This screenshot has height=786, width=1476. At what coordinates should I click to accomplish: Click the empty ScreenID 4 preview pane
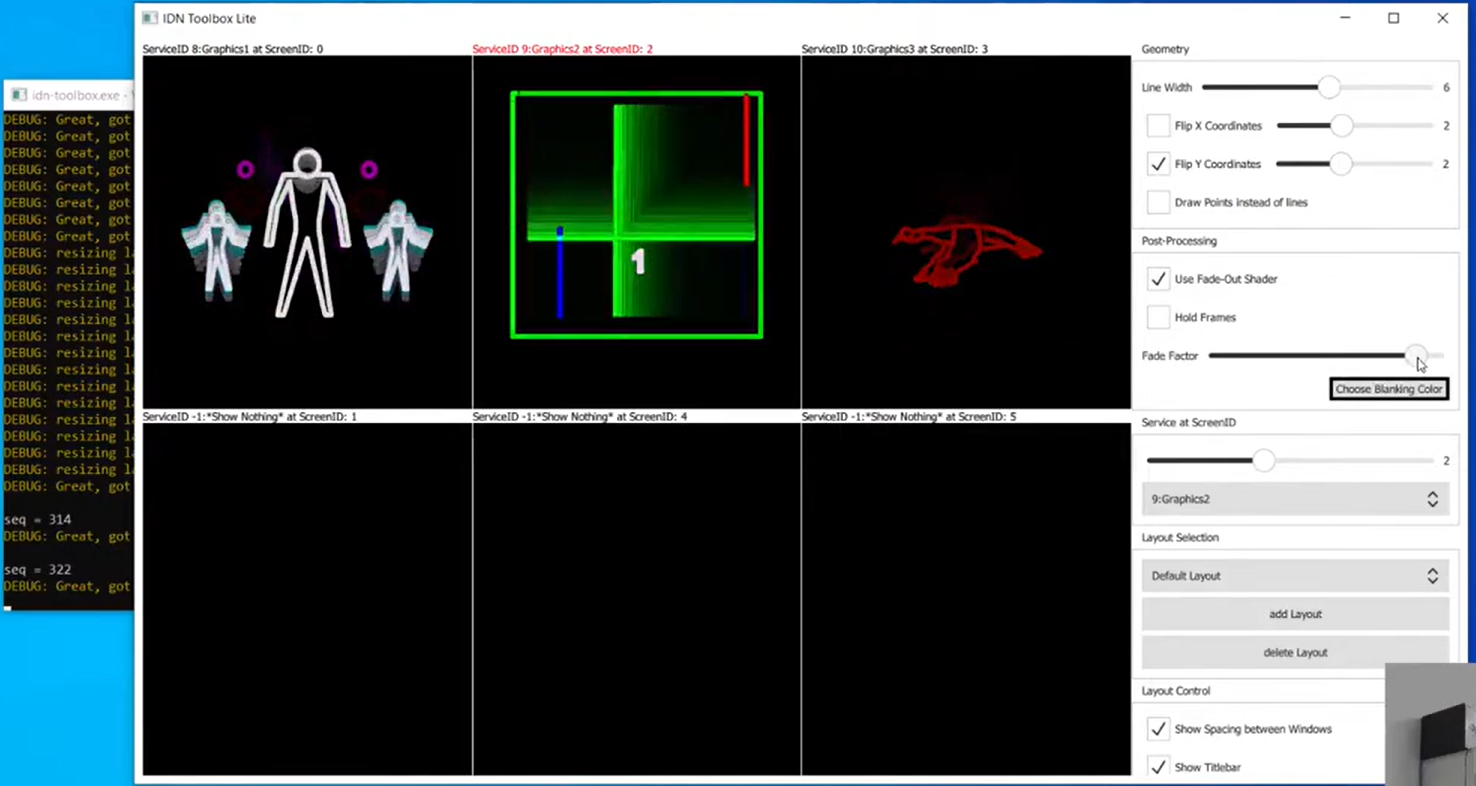point(637,598)
